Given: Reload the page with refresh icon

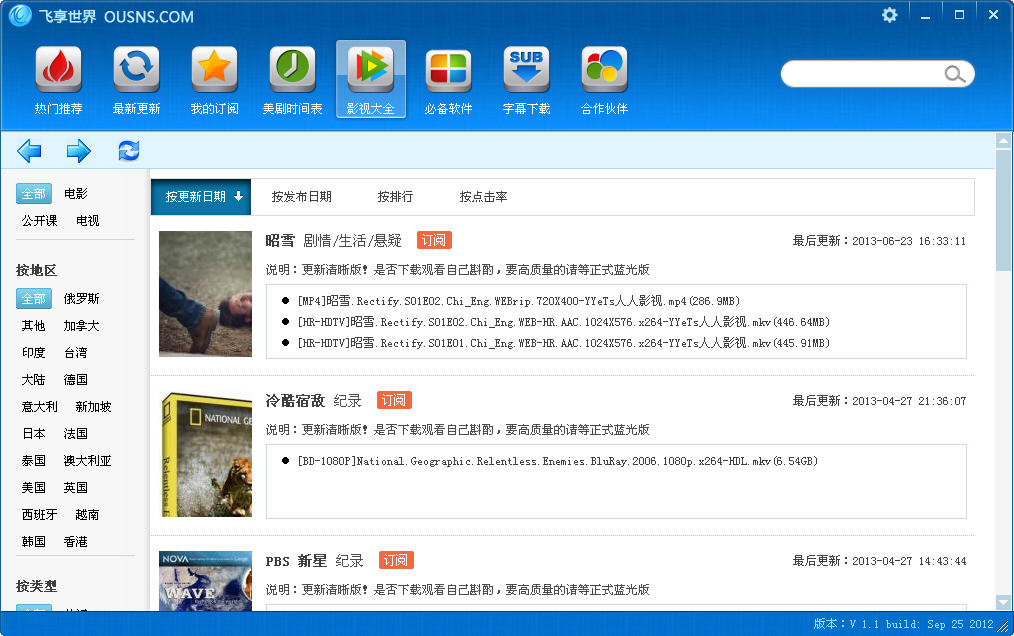Looking at the screenshot, I should pos(129,151).
